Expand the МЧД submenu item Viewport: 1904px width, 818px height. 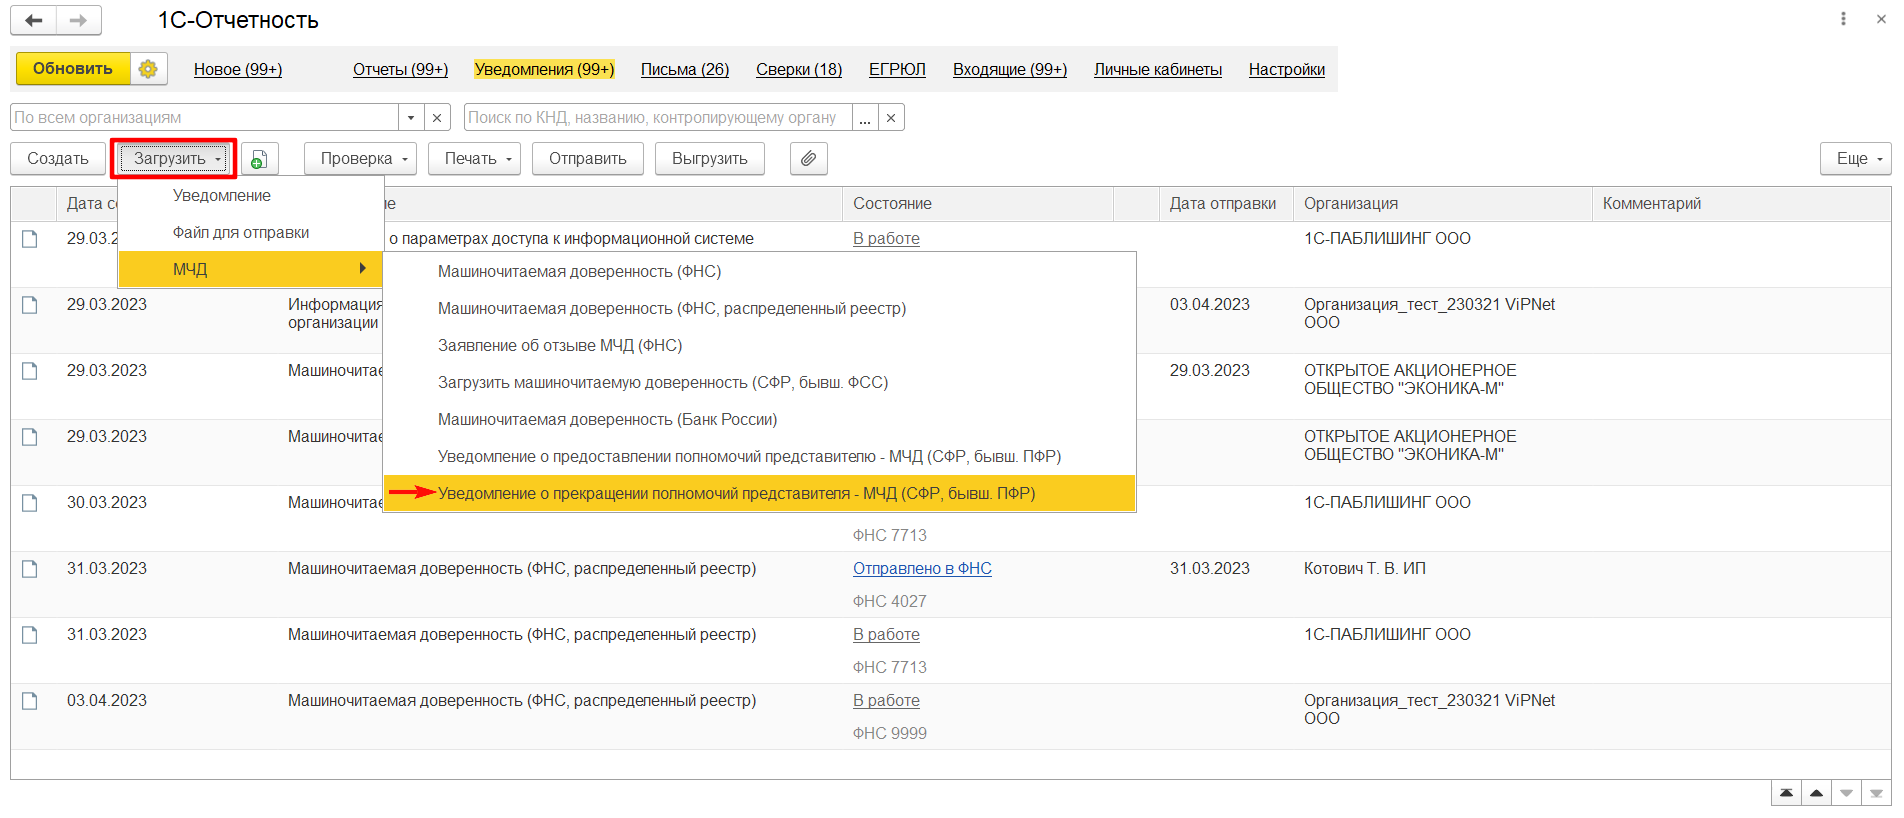point(250,269)
